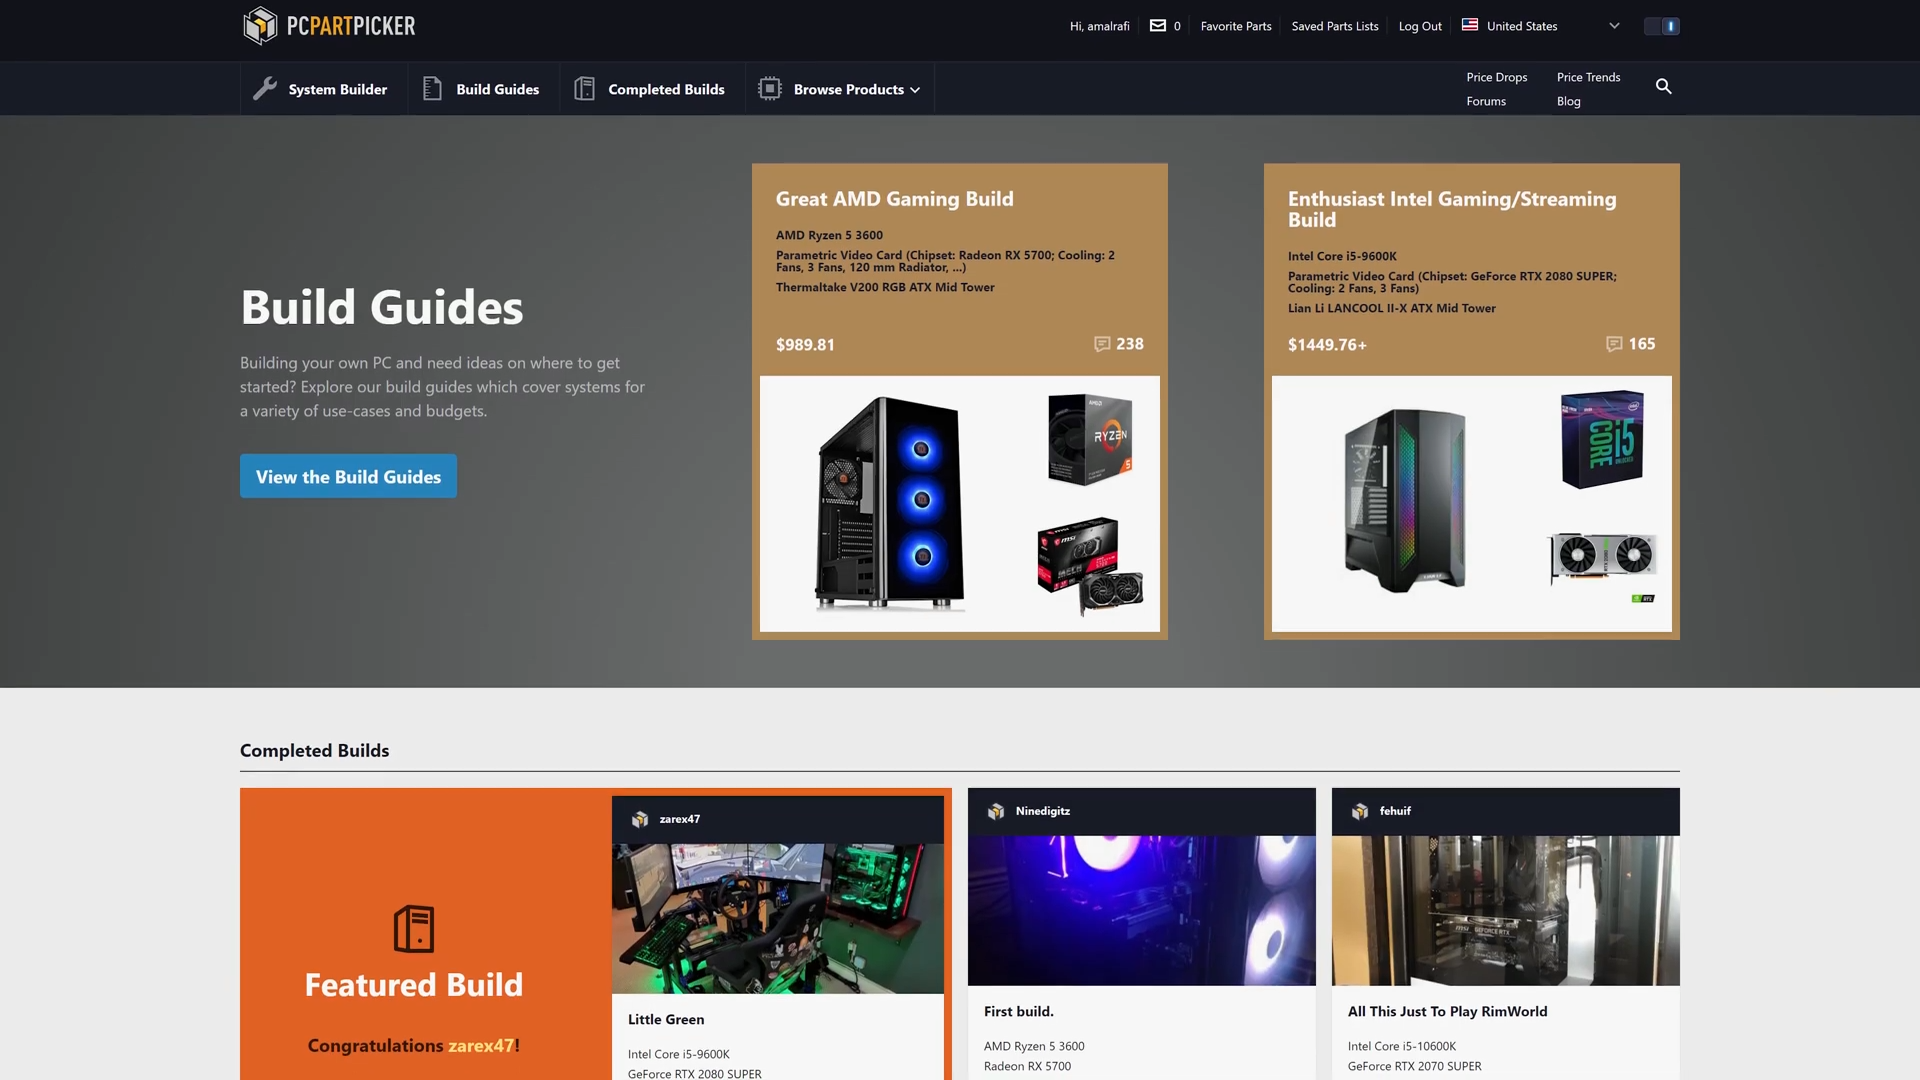Open the inbox envelope icon
The width and height of the screenshot is (1920, 1080).
1157,26
